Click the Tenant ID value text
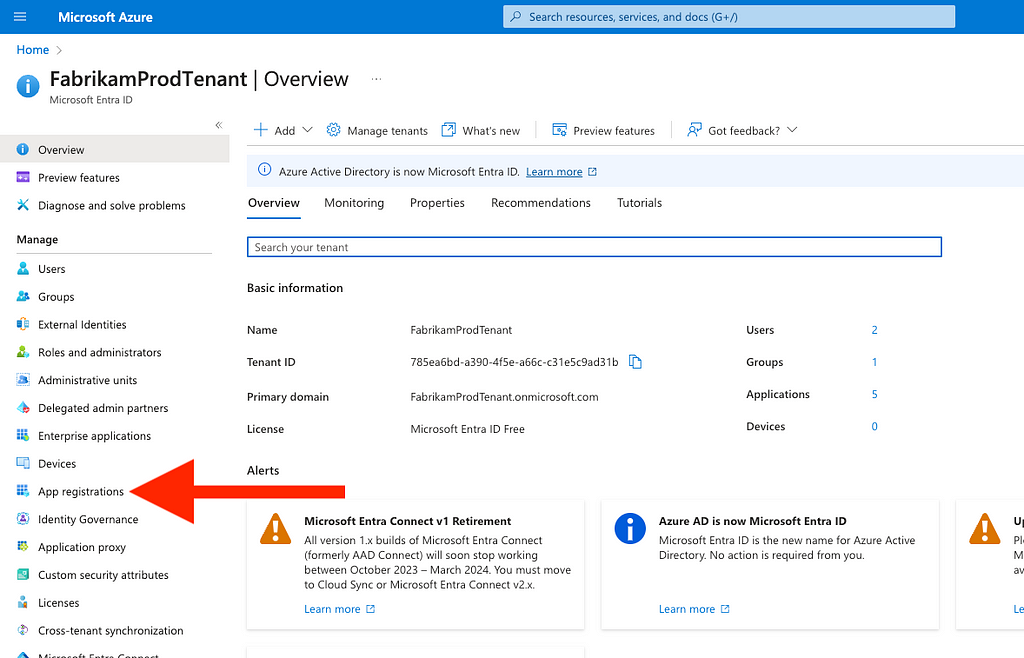This screenshot has width=1024, height=658. [x=514, y=362]
